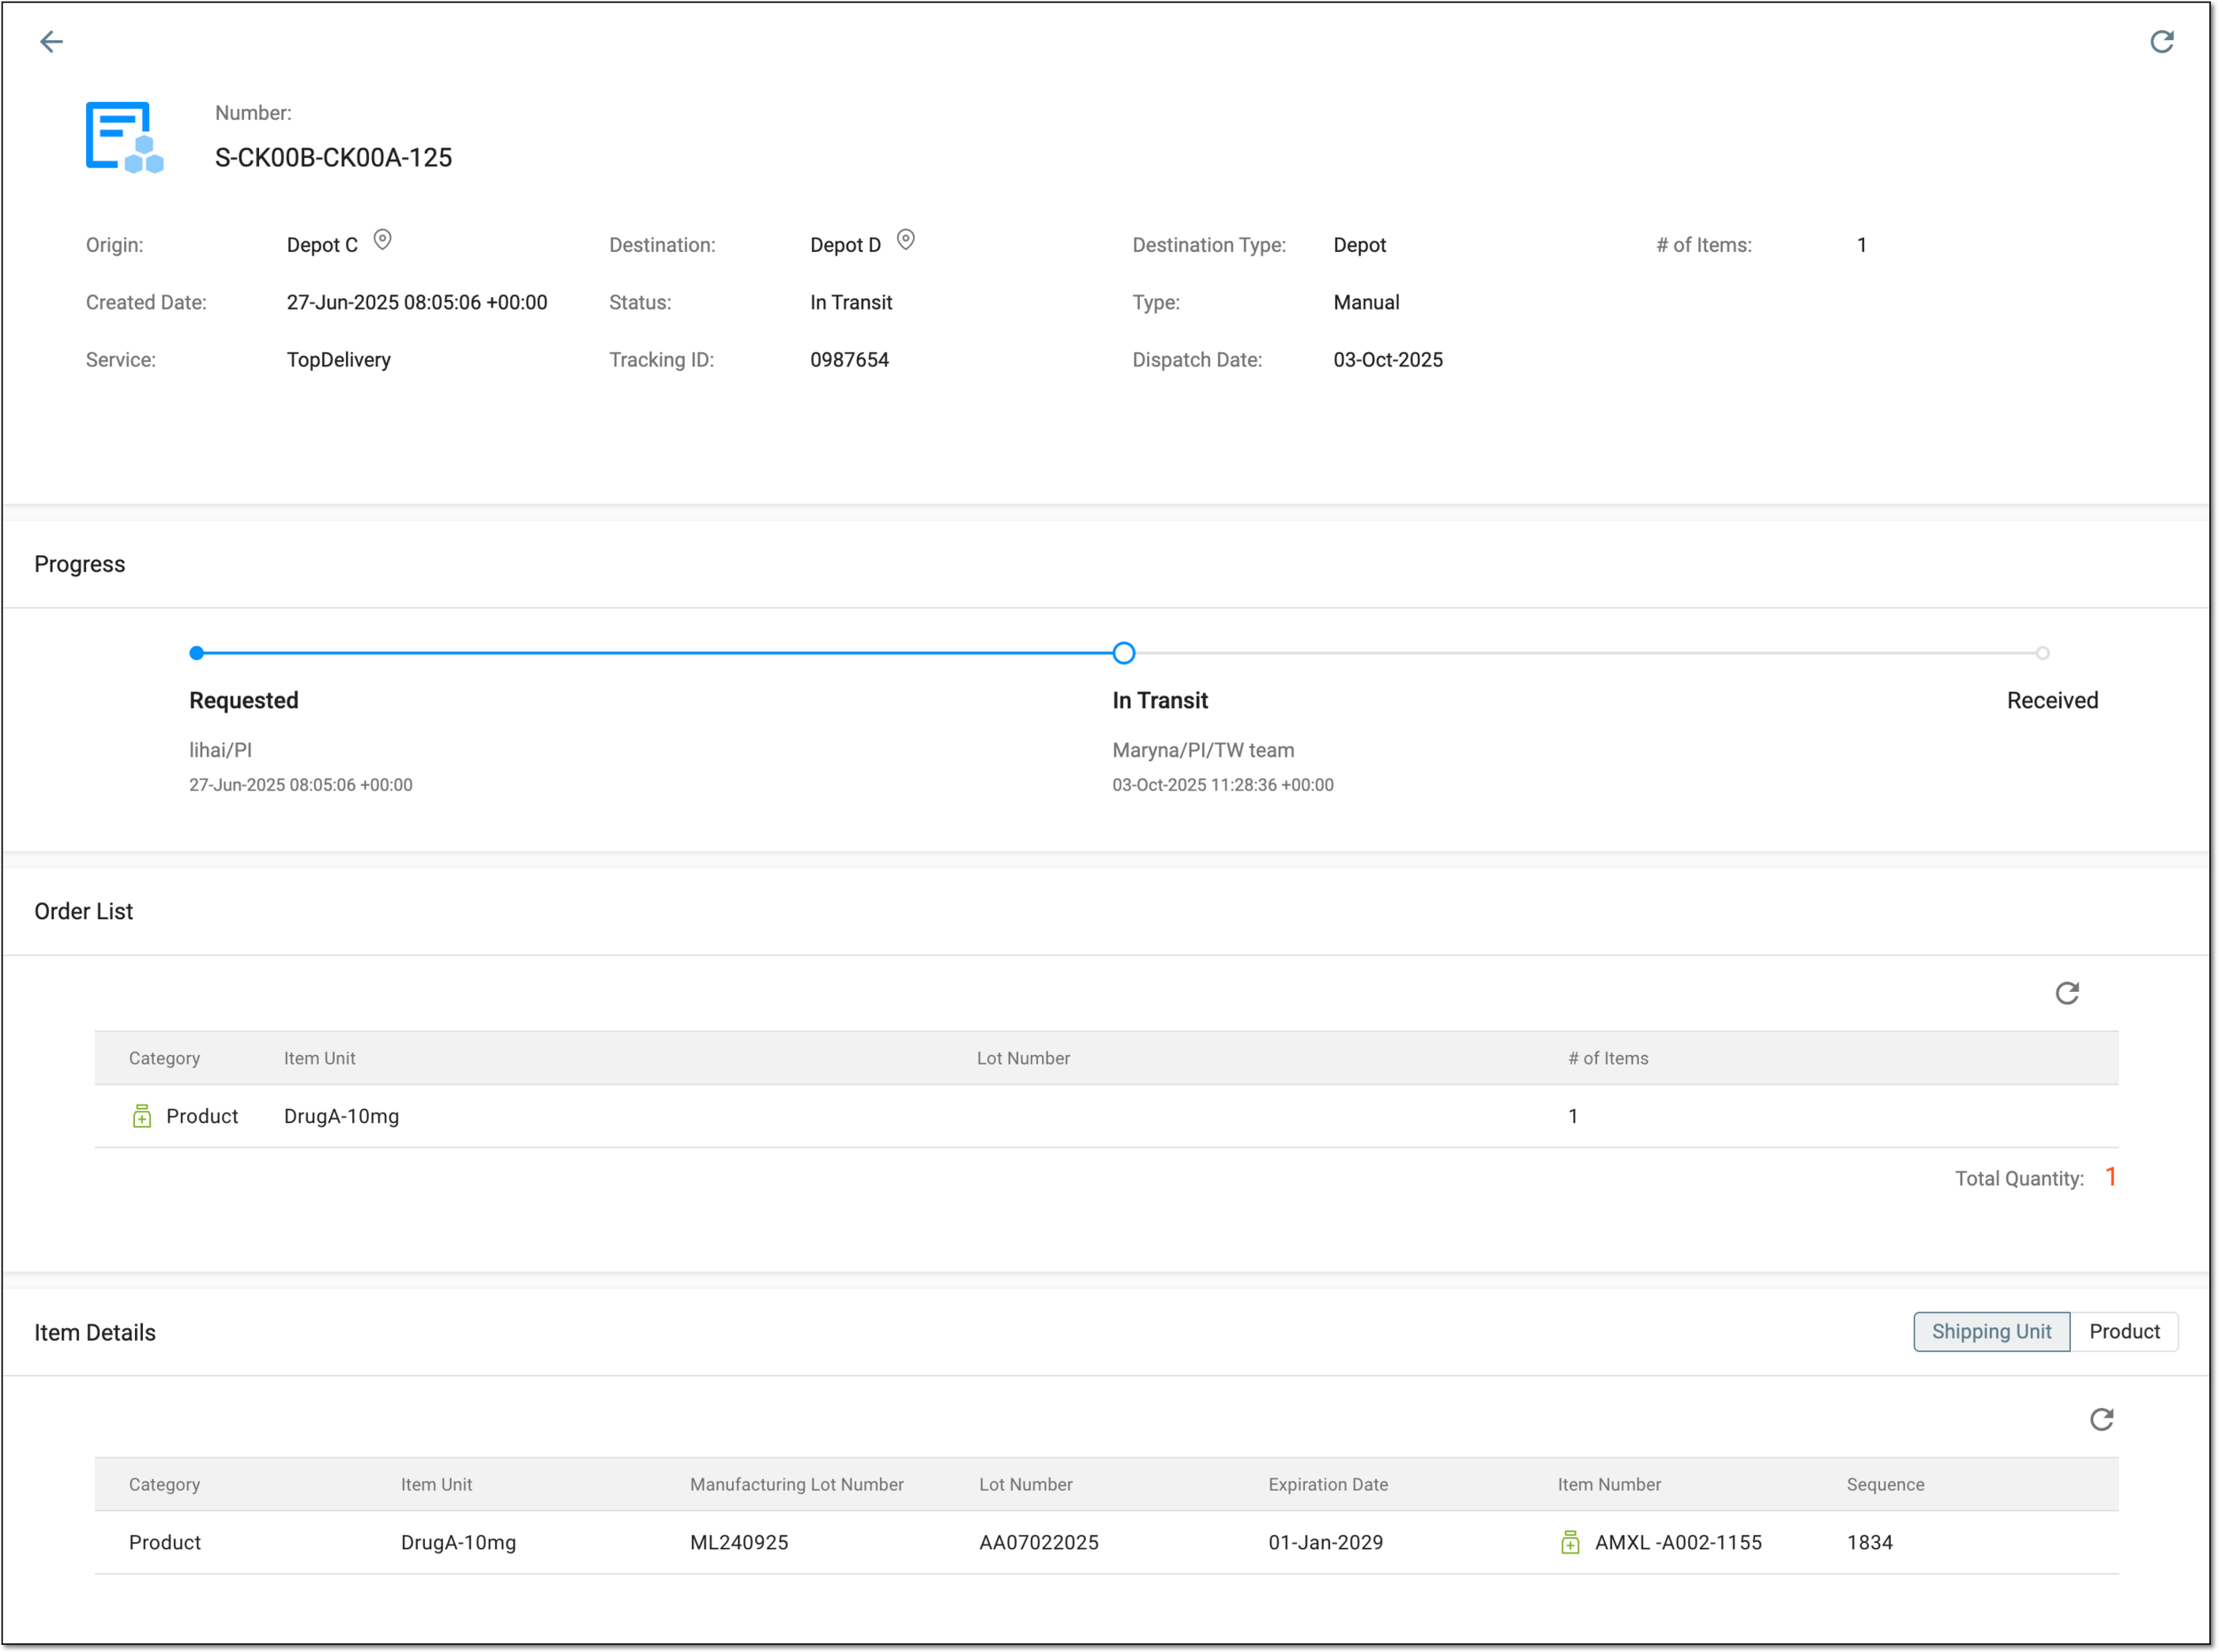Go back using the left arrow icon
Image resolution: width=2218 pixels, height=1652 pixels.
(x=51, y=41)
